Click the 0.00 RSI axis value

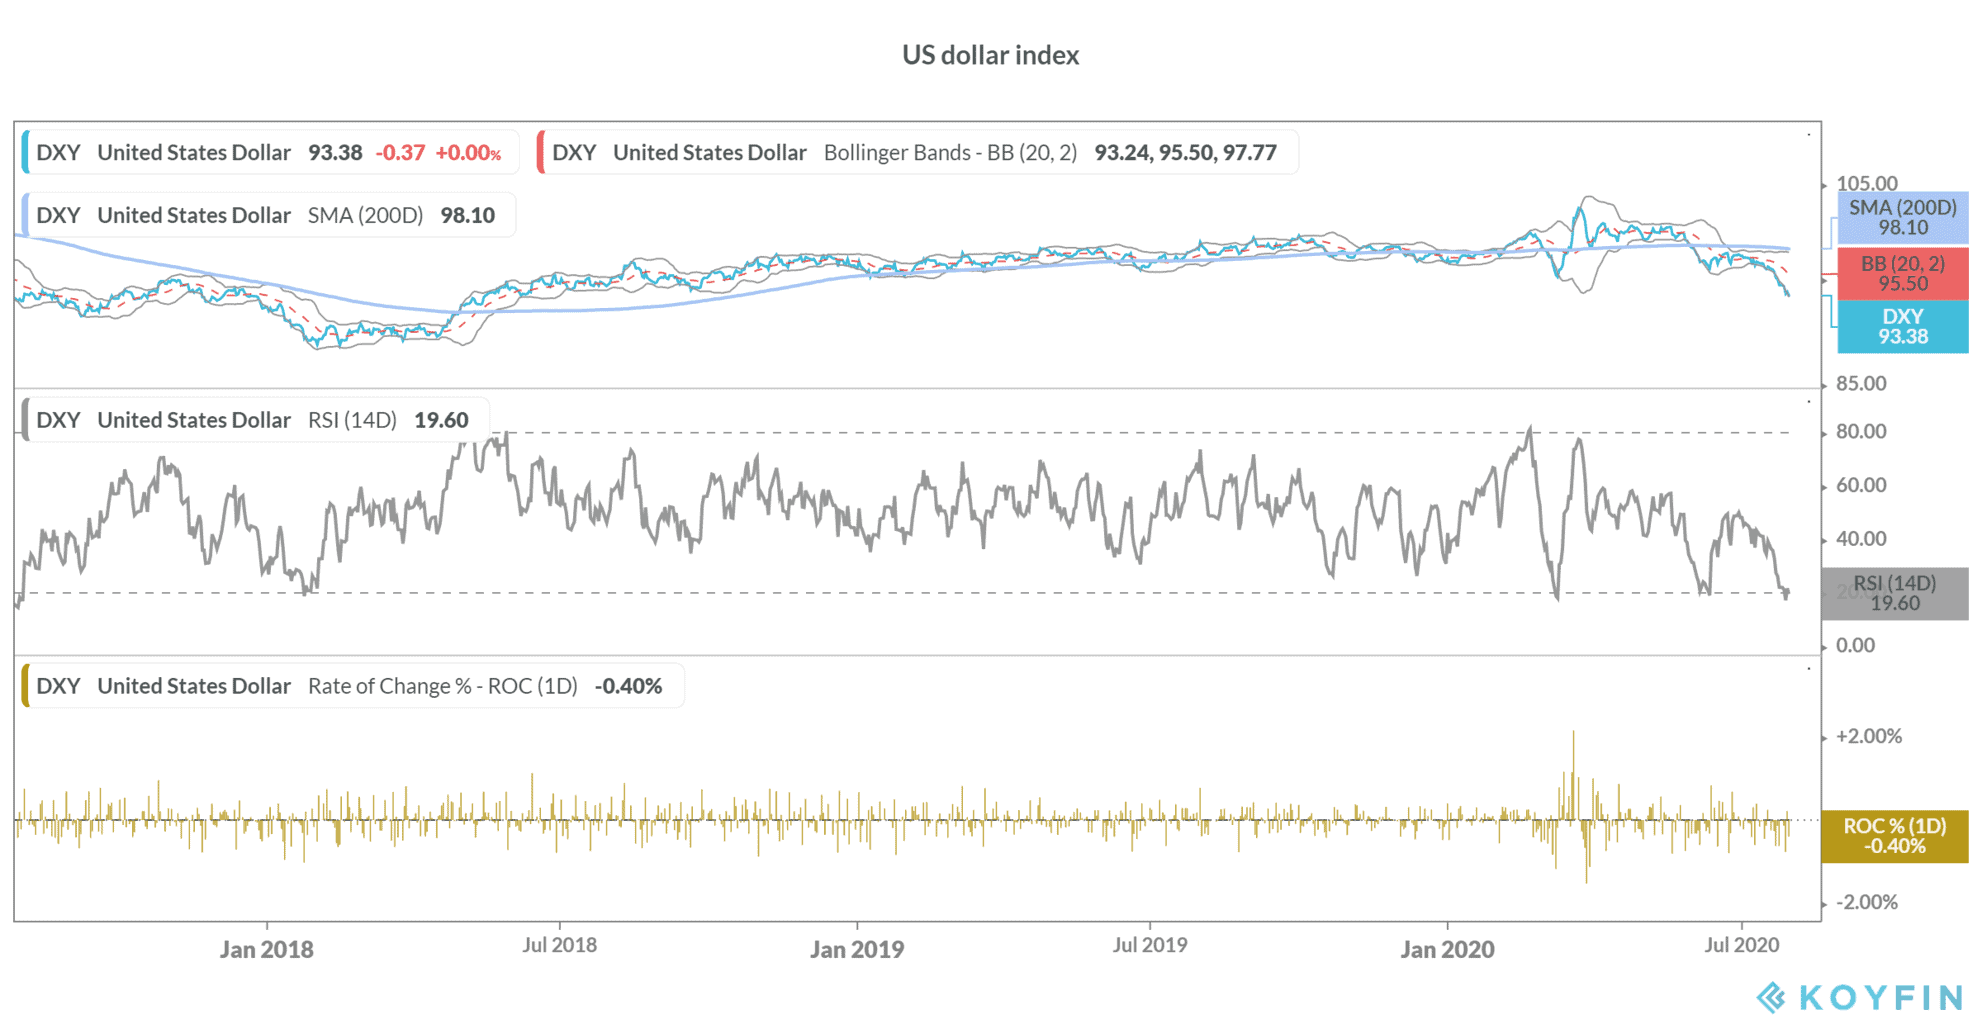click(1855, 645)
